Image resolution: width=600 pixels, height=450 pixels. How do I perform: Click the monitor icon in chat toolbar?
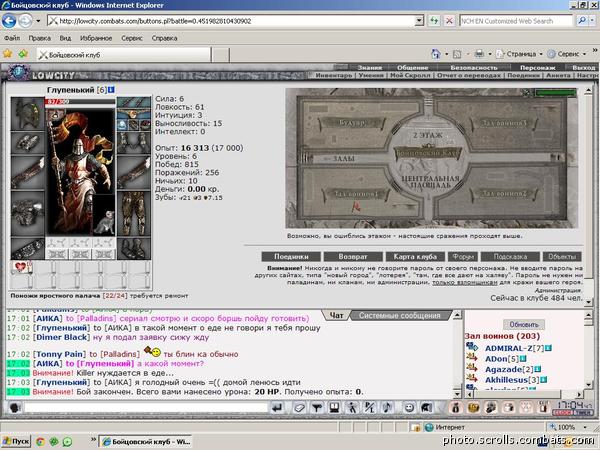click(x=335, y=408)
